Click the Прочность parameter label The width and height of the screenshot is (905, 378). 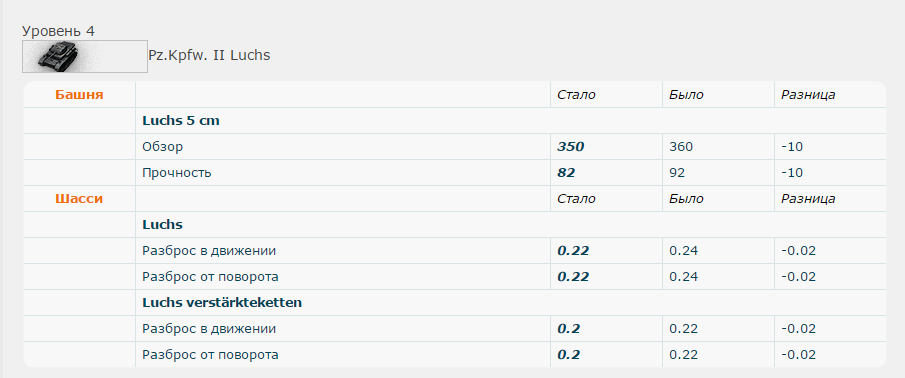[177, 173]
